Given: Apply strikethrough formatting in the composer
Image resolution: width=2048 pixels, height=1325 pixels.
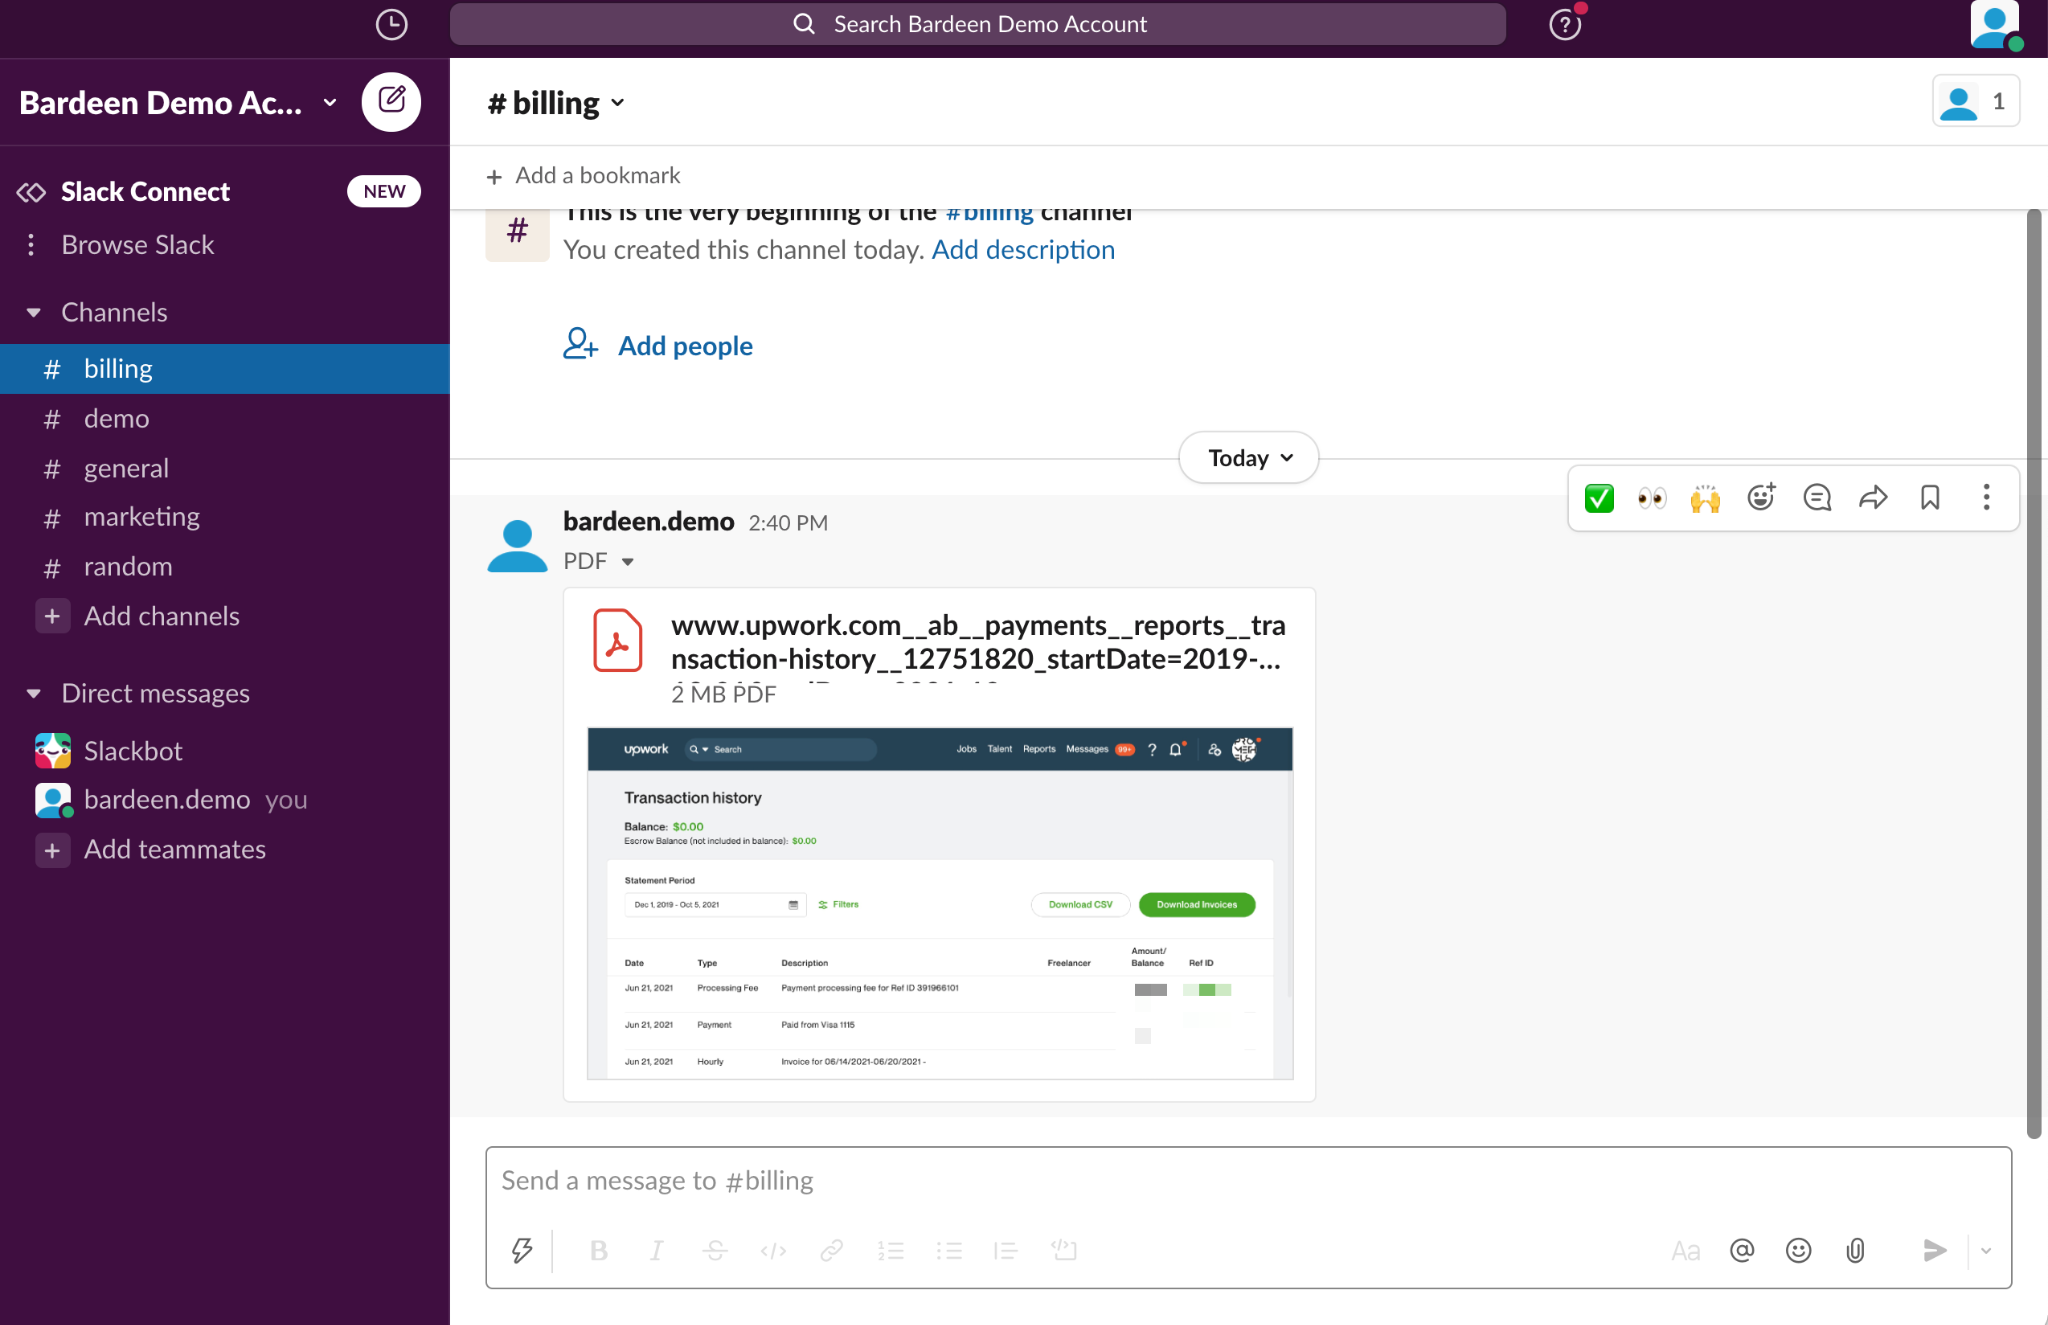Looking at the screenshot, I should click(714, 1250).
